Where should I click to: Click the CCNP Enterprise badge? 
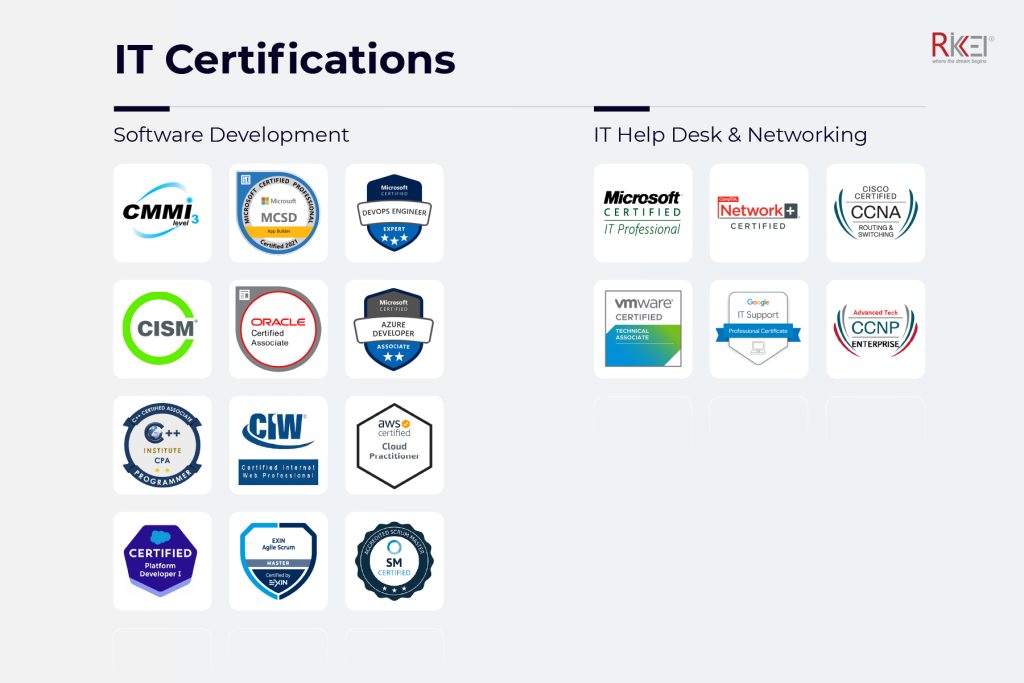click(876, 329)
